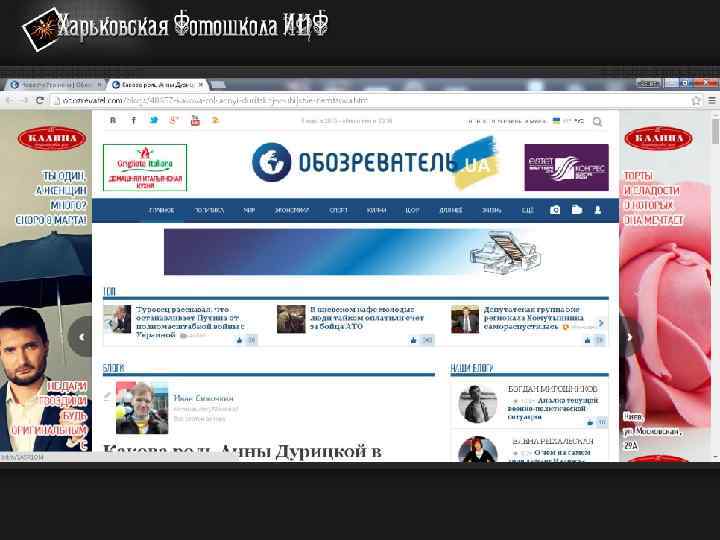Show next ad with dark right arrow circle
This screenshot has height=540, width=720.
pyautogui.click(x=629, y=338)
